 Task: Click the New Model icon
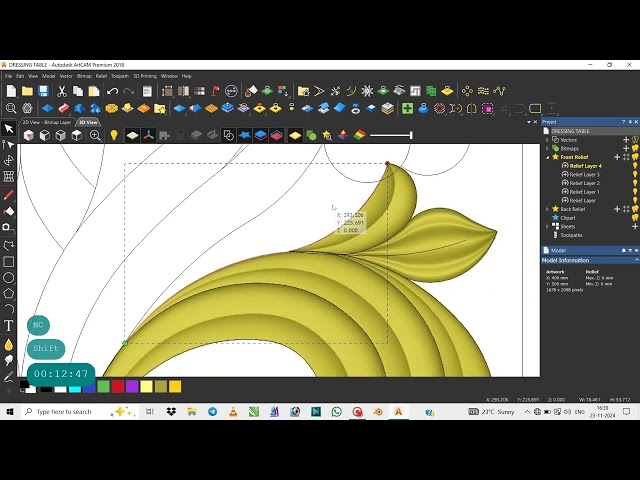[11, 91]
